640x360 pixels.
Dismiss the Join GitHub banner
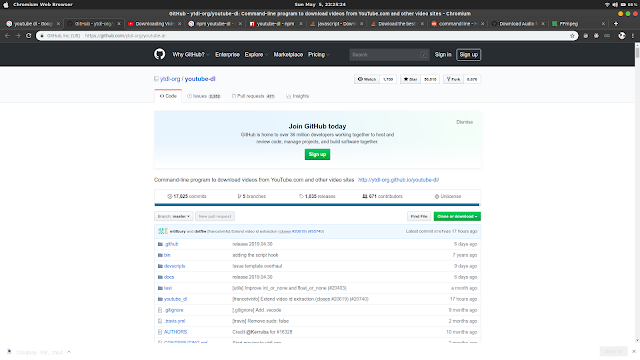point(464,122)
